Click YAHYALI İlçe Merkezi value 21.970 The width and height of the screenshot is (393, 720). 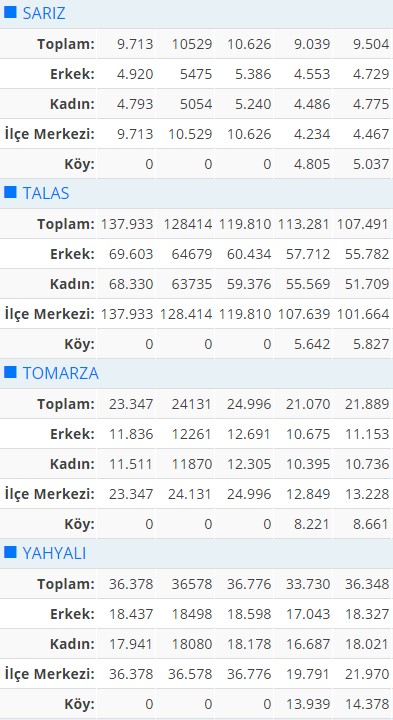click(x=367, y=674)
